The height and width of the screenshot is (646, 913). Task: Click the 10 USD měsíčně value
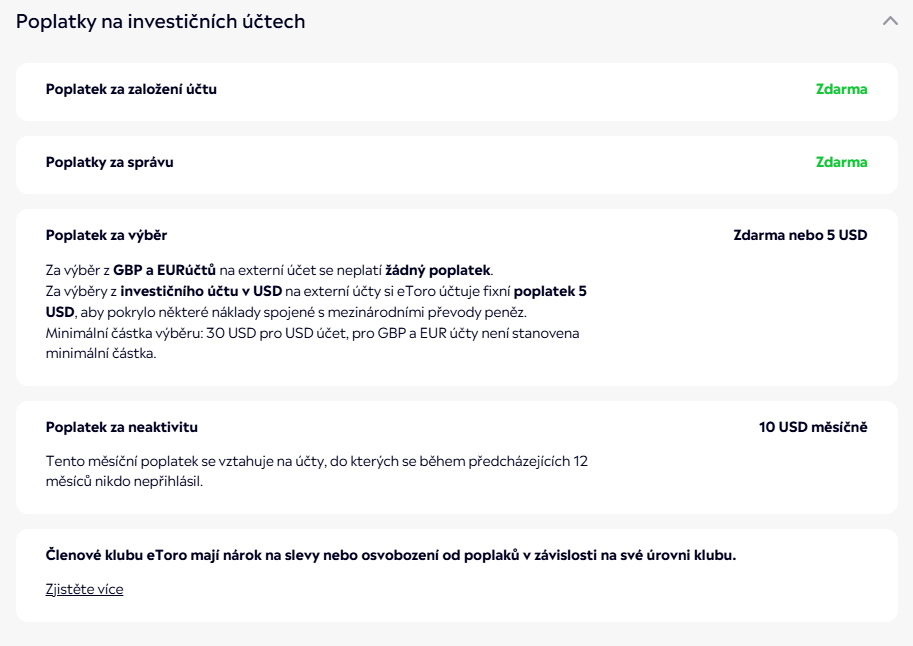click(813, 427)
